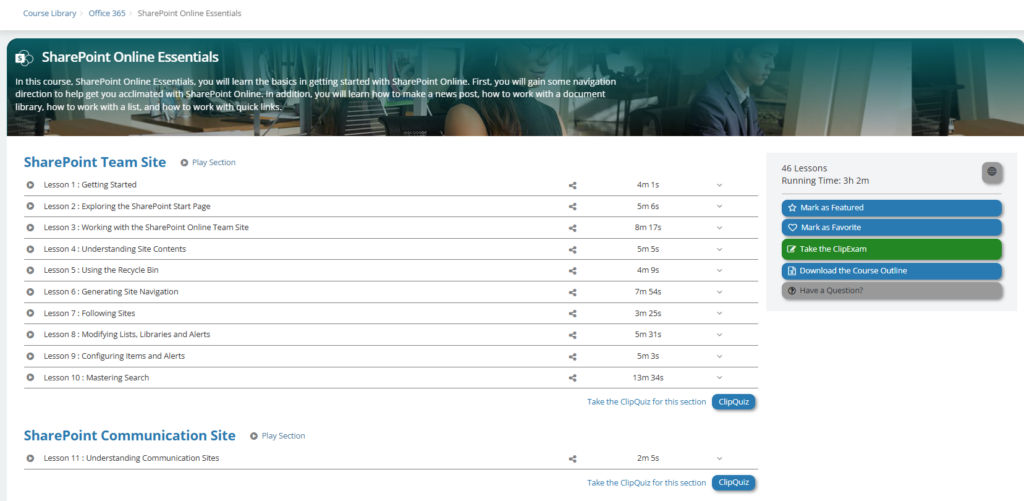This screenshot has width=1024, height=501.
Task: Click the Running Time 3h 2m text
Action: [x=825, y=180]
